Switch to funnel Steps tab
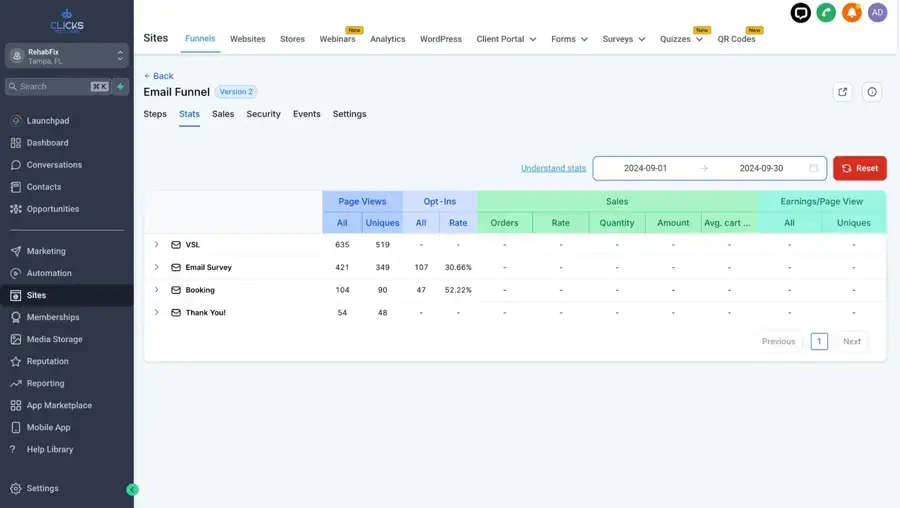 click(x=155, y=114)
